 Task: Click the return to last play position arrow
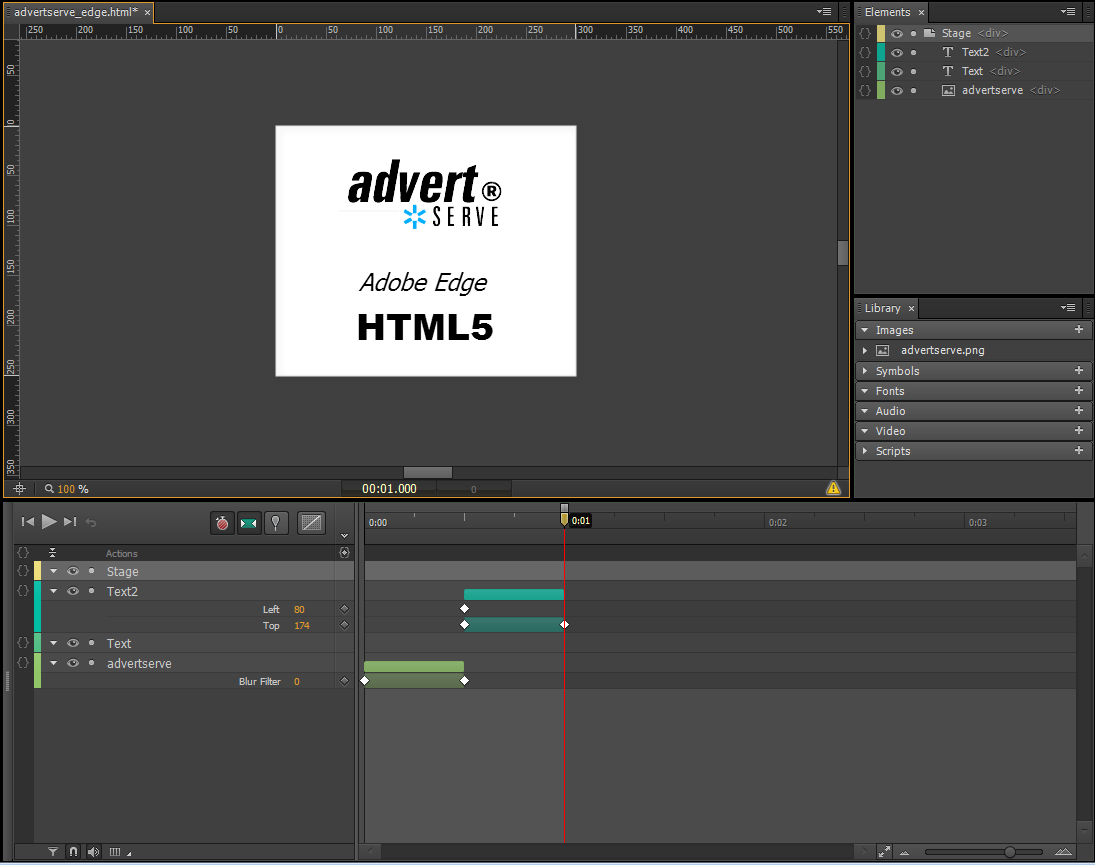(x=91, y=522)
